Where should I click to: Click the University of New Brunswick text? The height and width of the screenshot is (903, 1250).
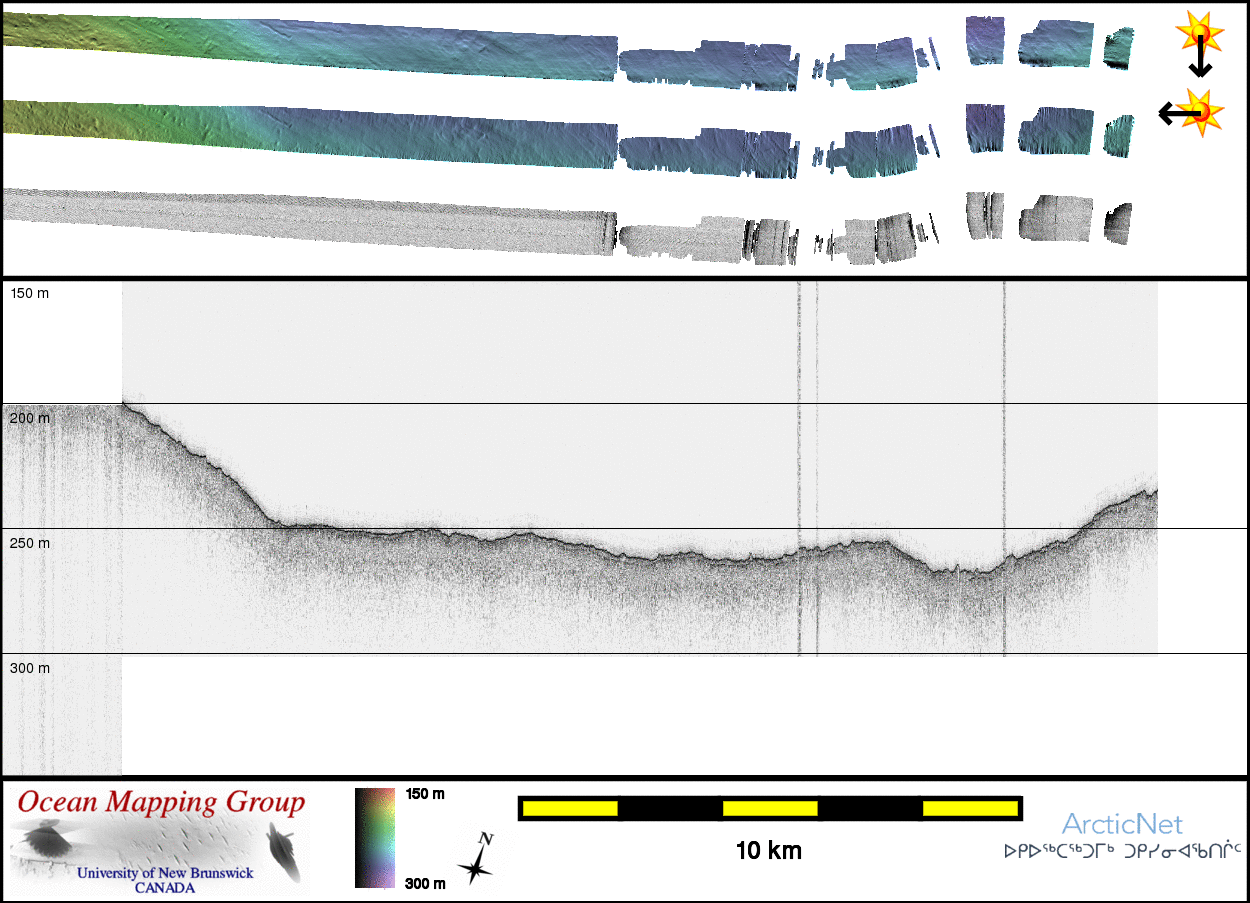tap(166, 873)
